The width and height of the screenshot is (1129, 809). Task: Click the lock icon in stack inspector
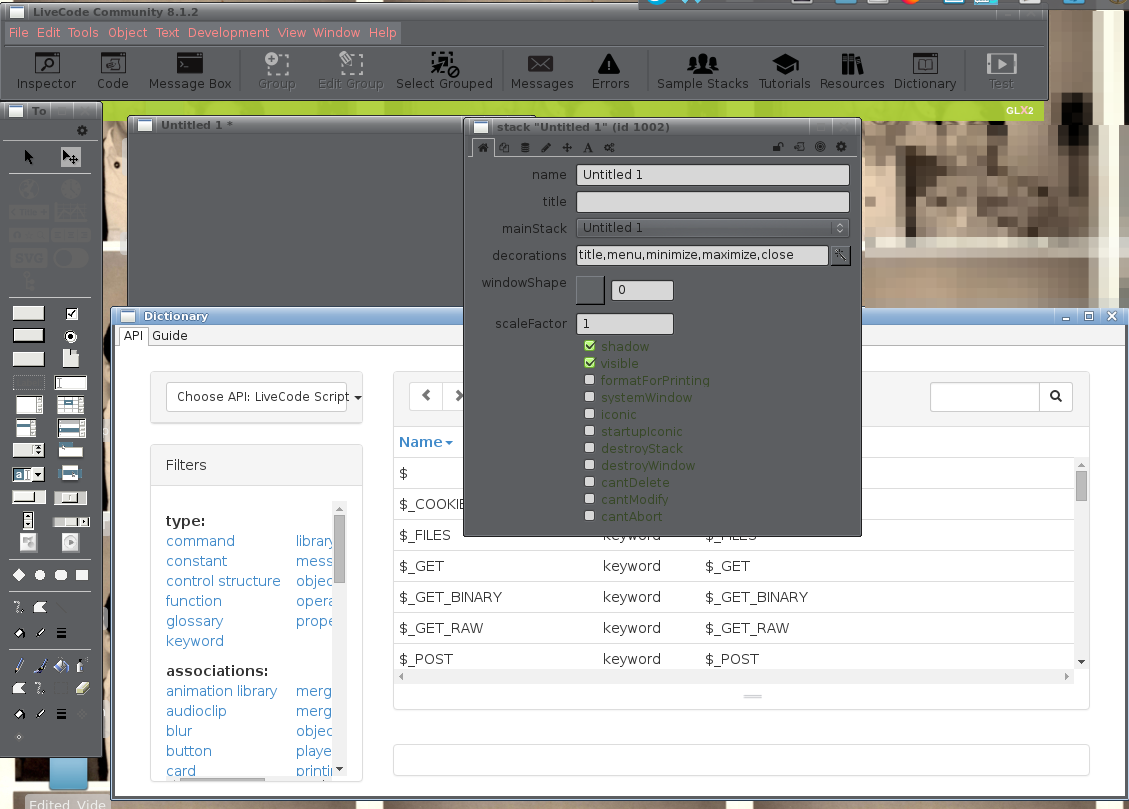pyautogui.click(x=777, y=148)
